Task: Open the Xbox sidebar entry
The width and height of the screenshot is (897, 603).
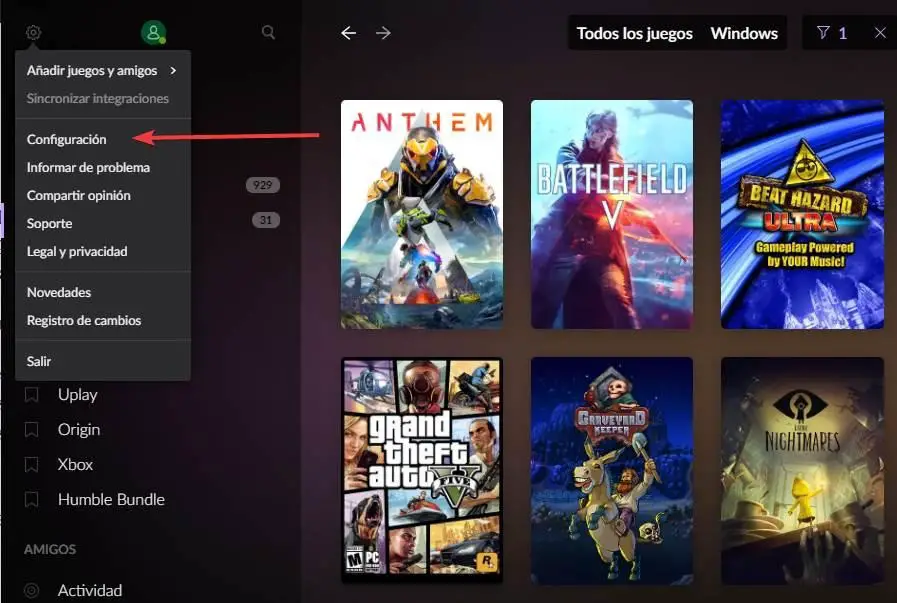Action: pyautogui.click(x=75, y=465)
